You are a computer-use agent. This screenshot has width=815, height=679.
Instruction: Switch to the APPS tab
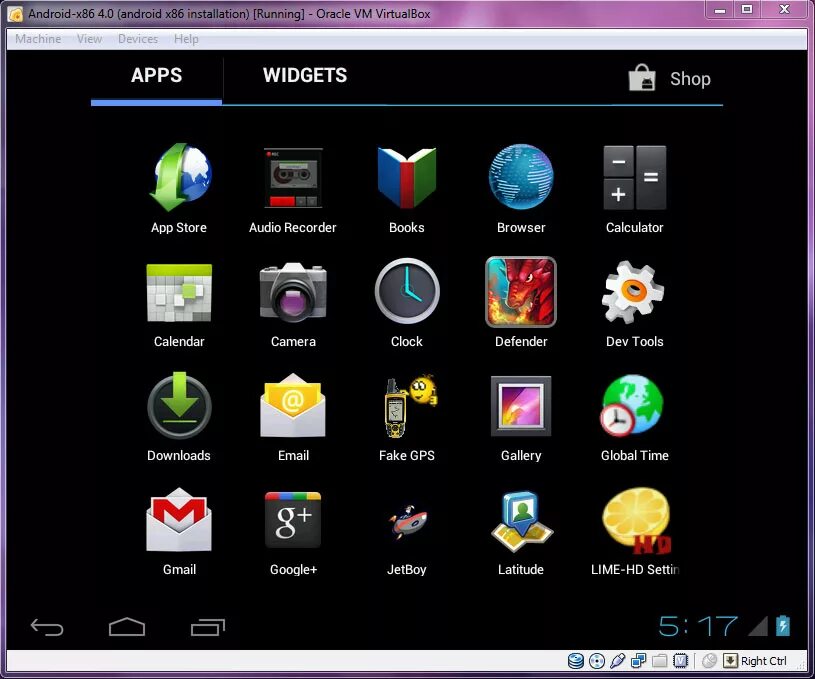coord(156,75)
